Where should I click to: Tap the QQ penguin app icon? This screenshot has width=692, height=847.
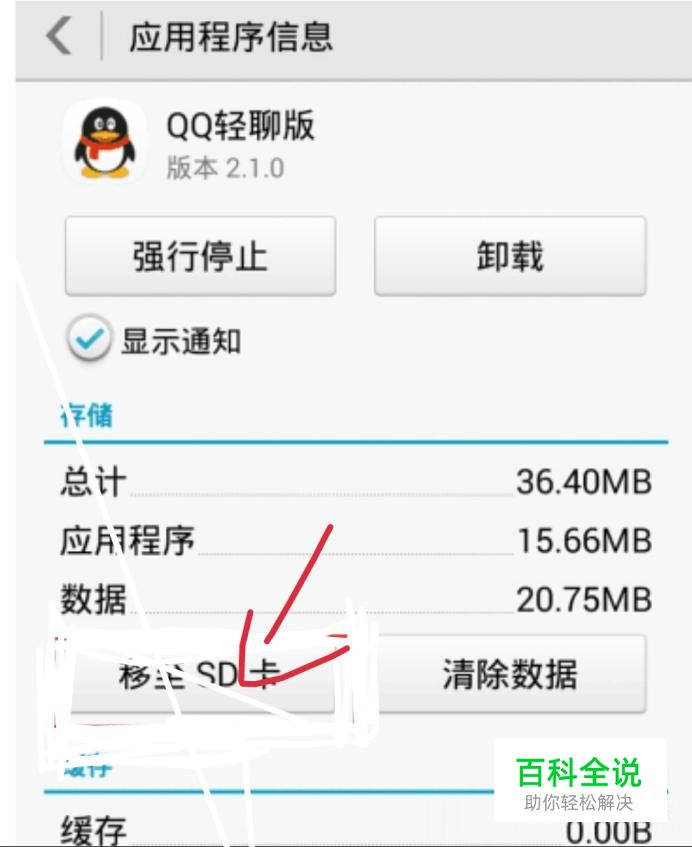click(x=105, y=142)
